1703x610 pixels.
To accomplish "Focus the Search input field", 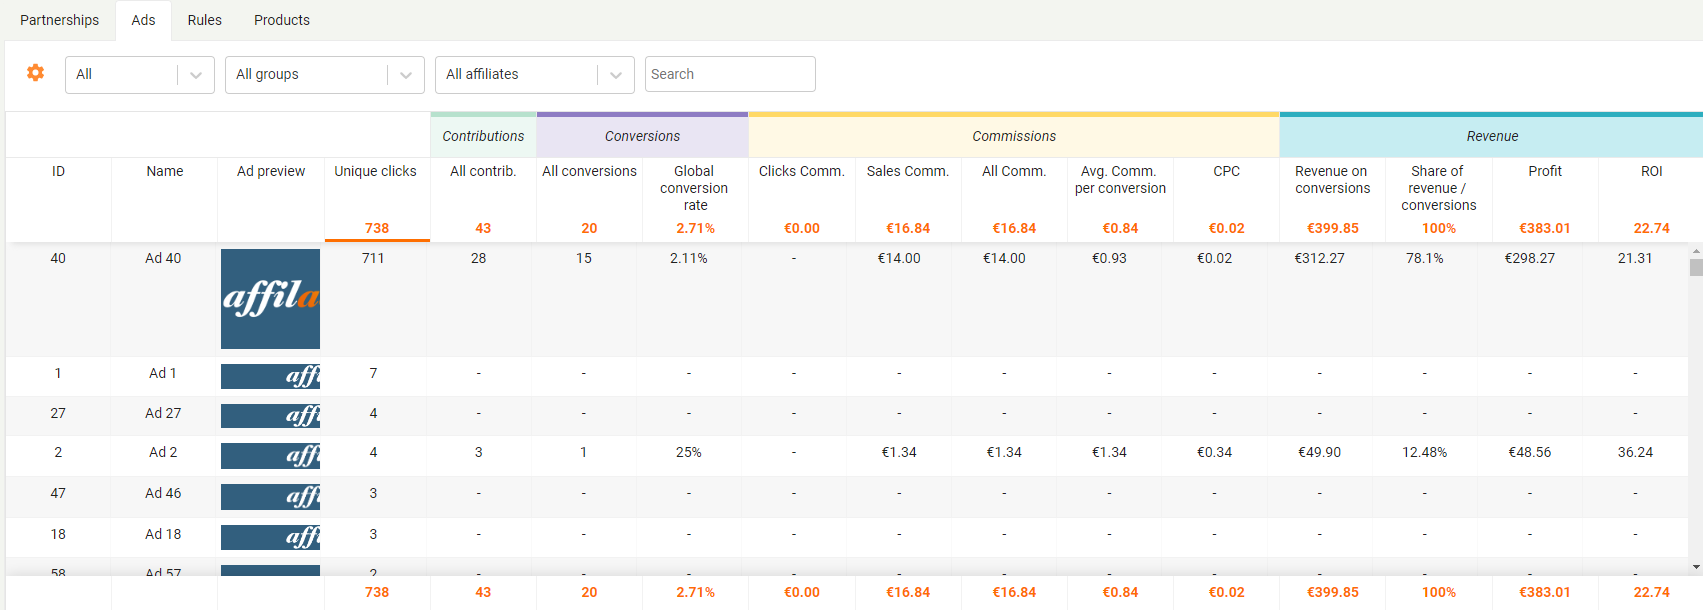I will [730, 74].
